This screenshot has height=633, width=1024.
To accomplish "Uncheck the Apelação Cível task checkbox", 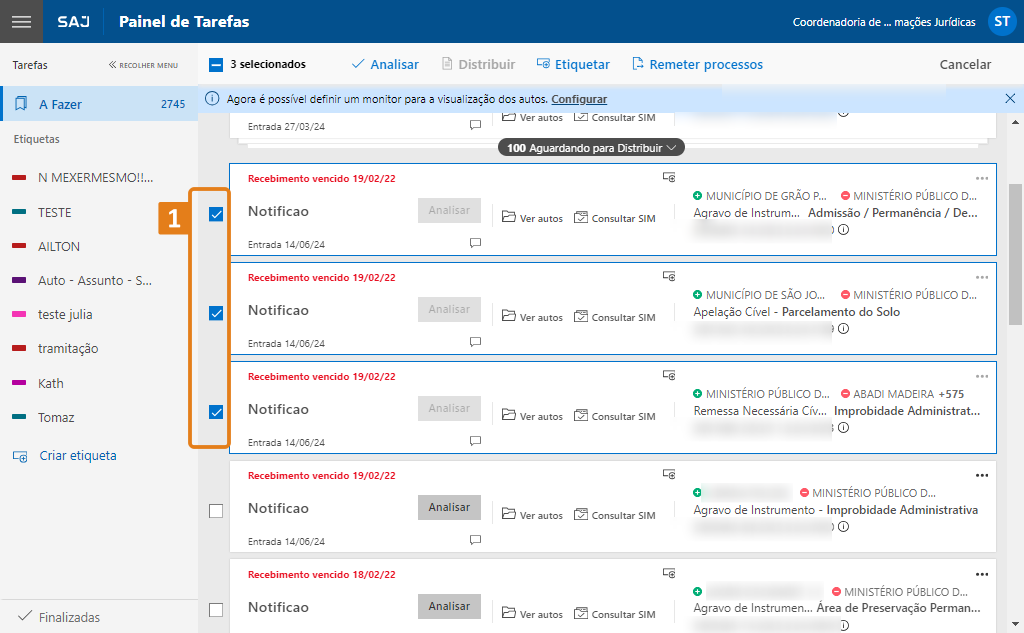I will click(x=216, y=313).
